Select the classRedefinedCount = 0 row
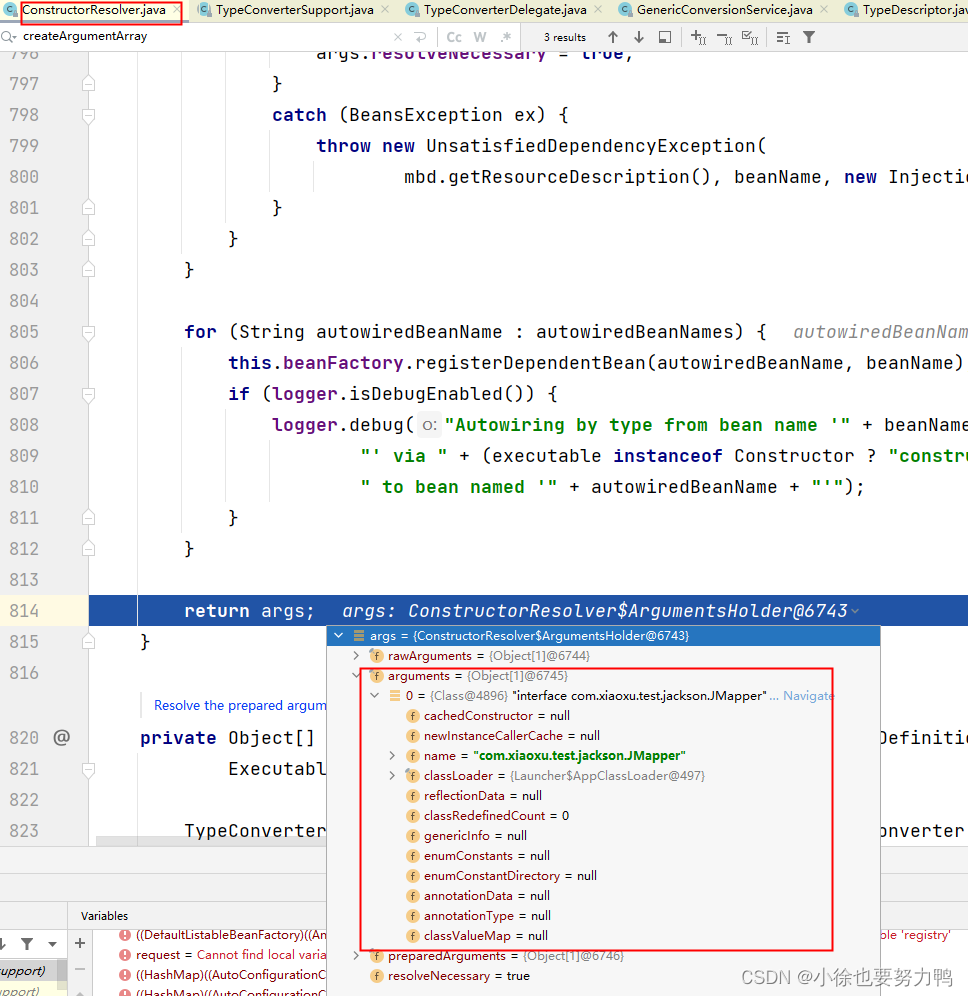 click(x=603, y=816)
